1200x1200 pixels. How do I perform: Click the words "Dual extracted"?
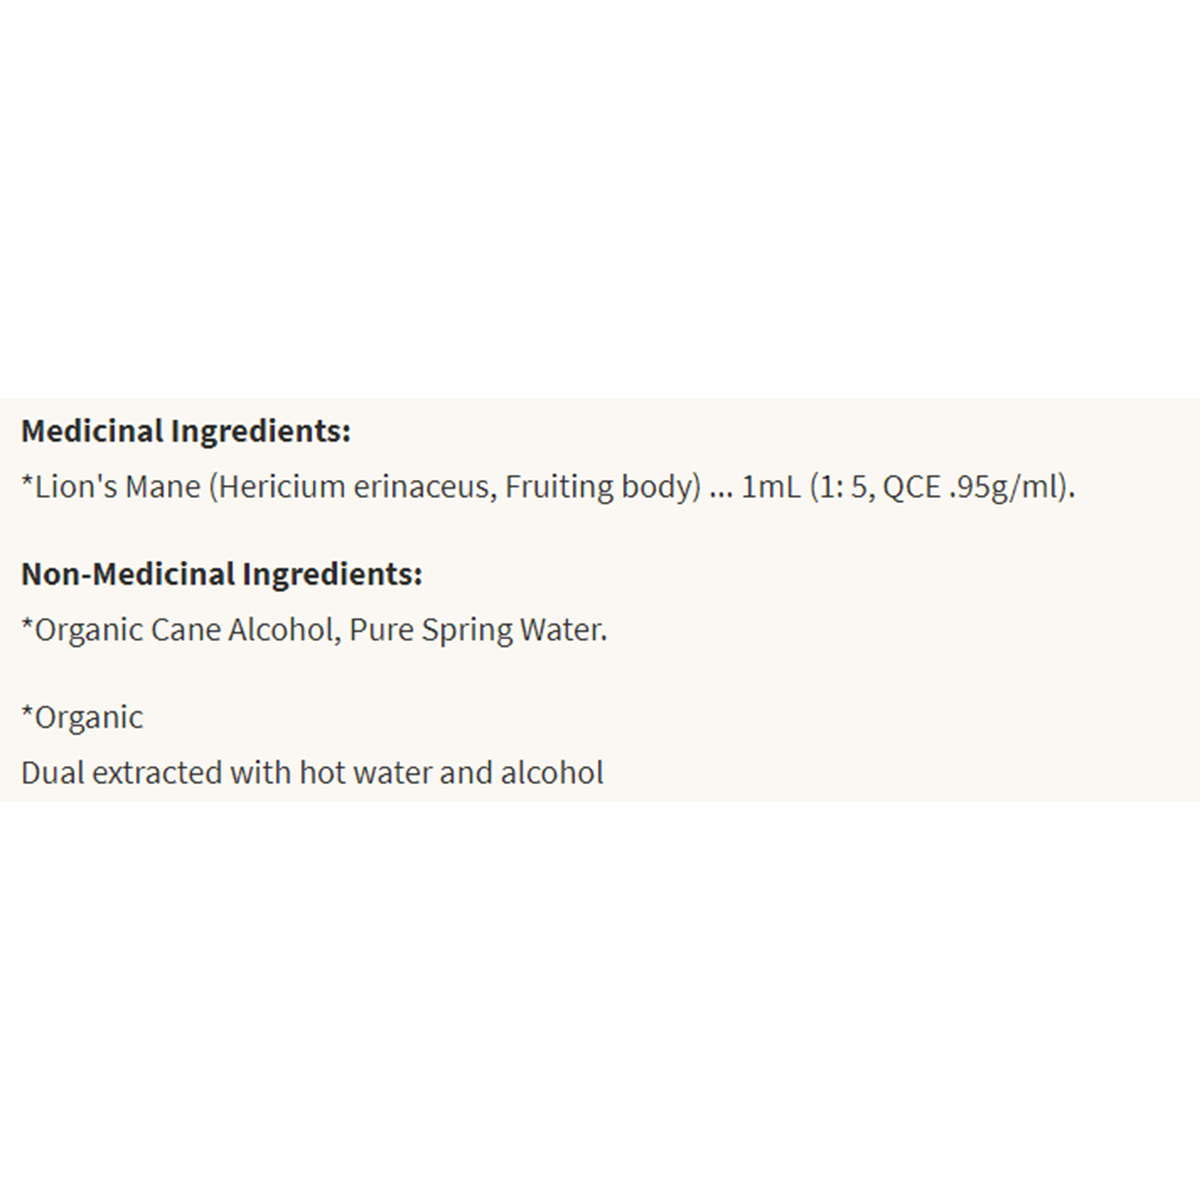122,773
